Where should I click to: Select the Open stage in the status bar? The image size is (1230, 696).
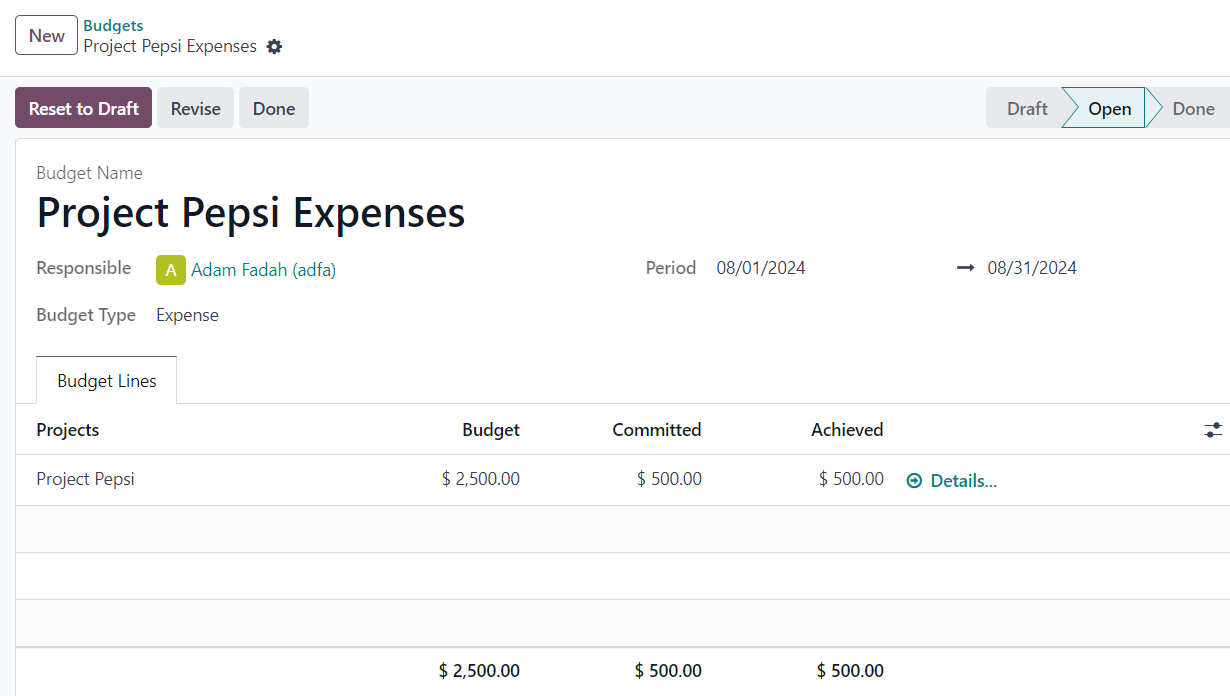click(x=1109, y=108)
